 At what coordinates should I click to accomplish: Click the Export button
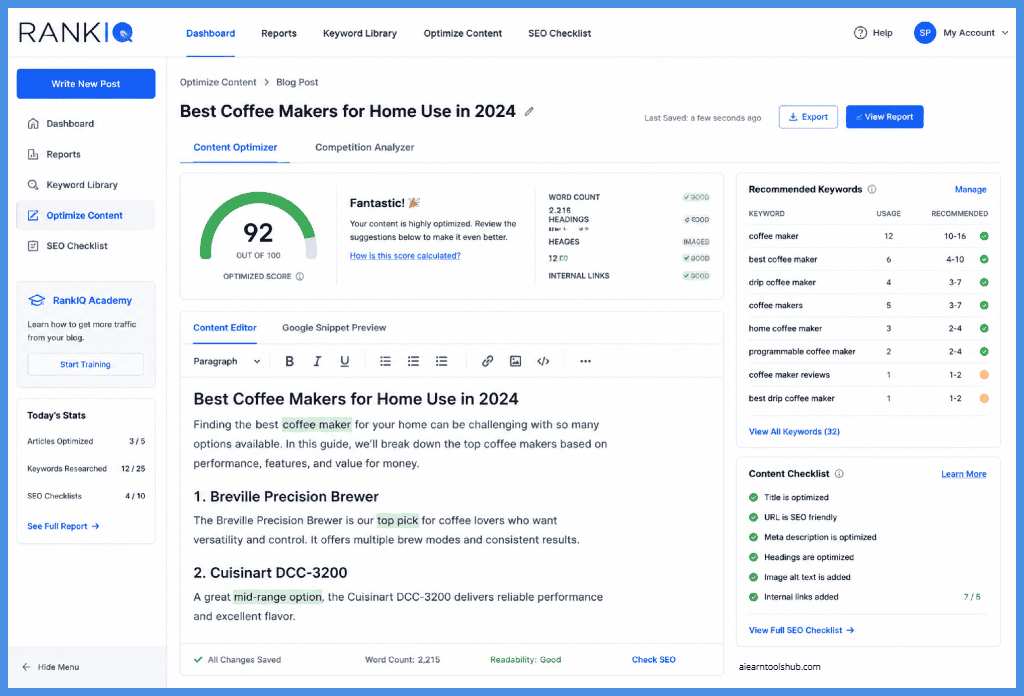[x=808, y=117]
